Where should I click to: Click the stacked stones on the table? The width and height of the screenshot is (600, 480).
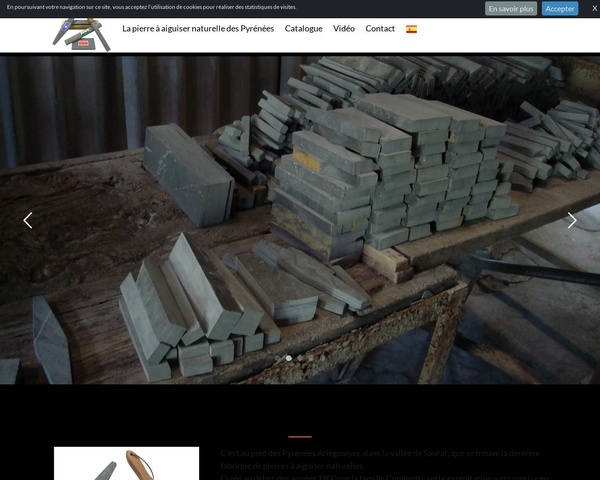400,170
